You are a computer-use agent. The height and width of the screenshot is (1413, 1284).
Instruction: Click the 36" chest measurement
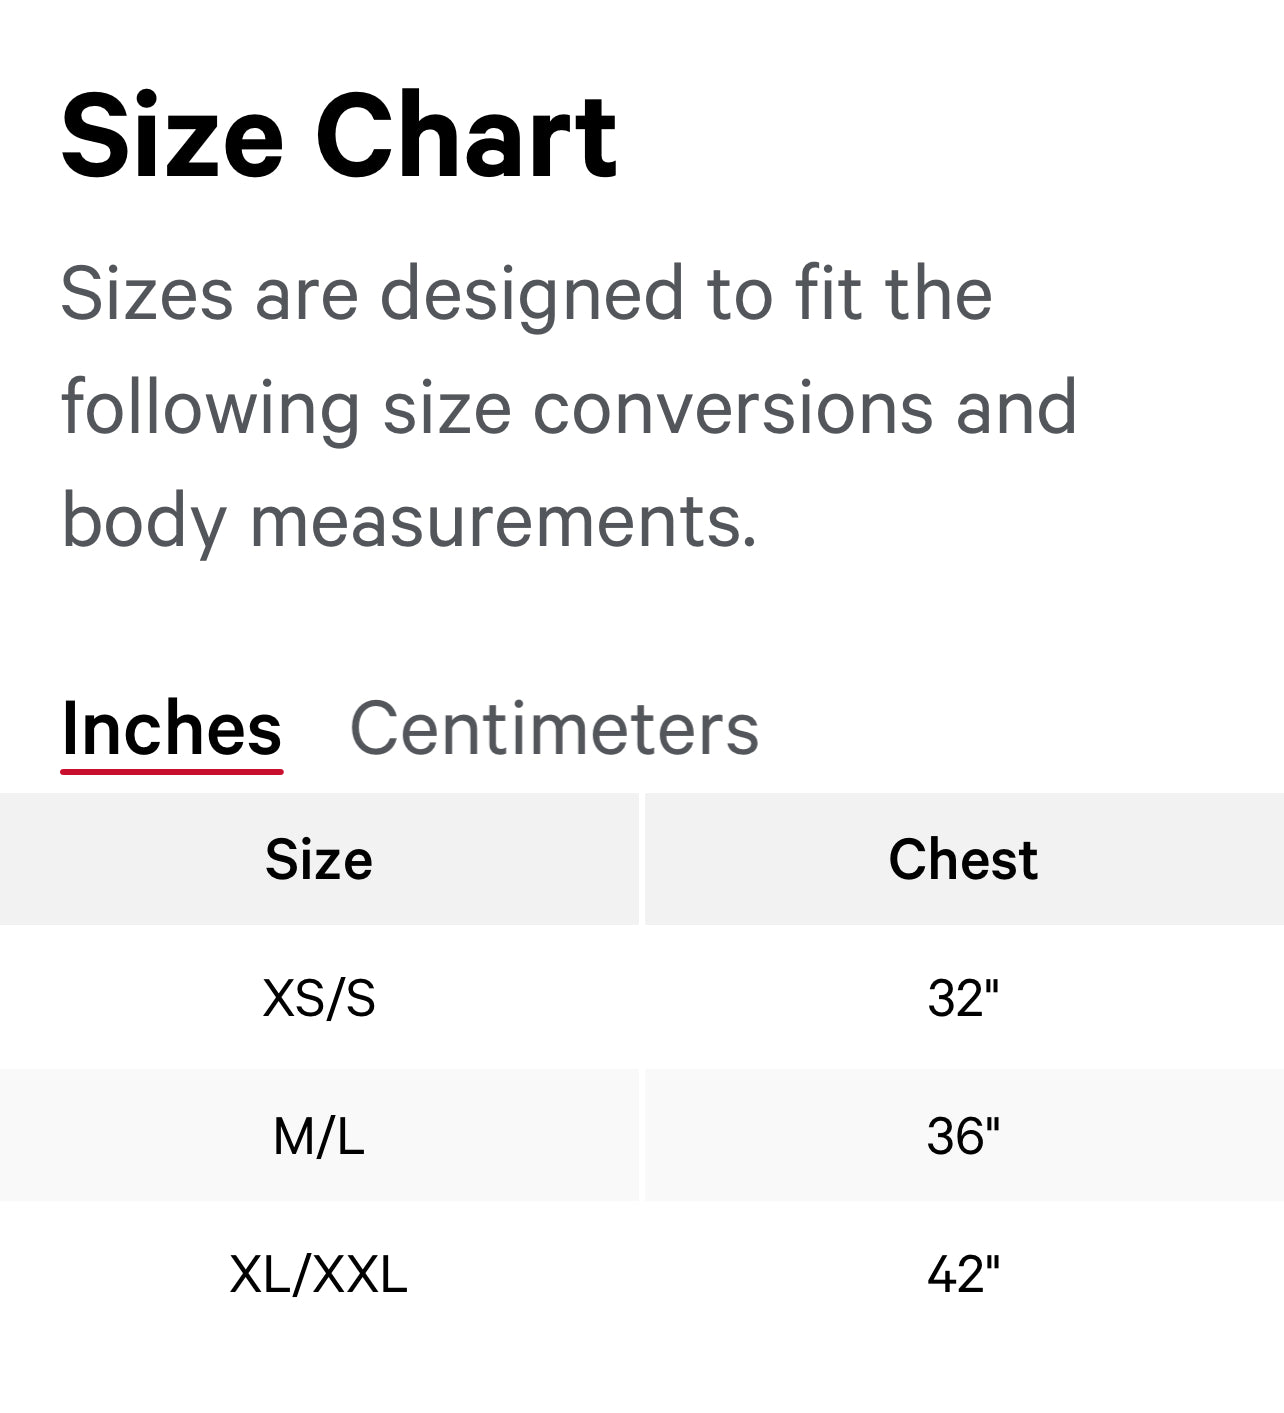(x=963, y=1136)
